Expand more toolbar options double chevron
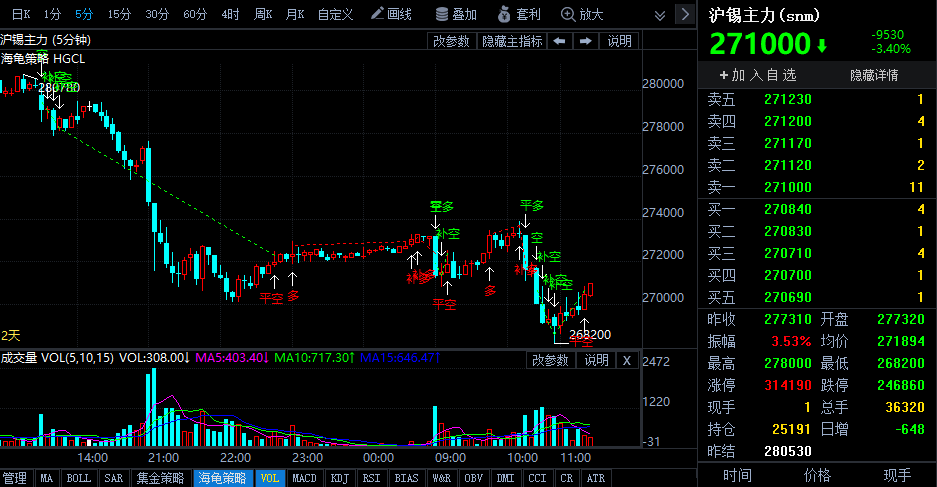 (659, 14)
